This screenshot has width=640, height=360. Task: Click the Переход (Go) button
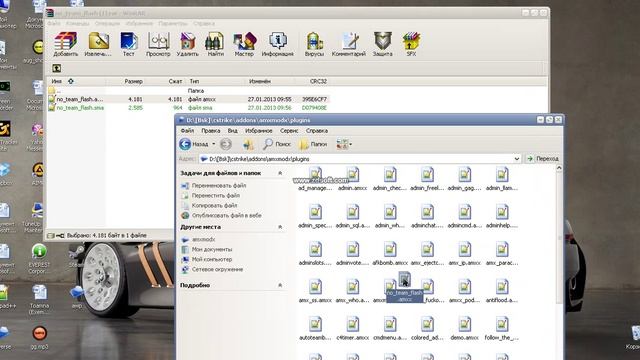543,158
